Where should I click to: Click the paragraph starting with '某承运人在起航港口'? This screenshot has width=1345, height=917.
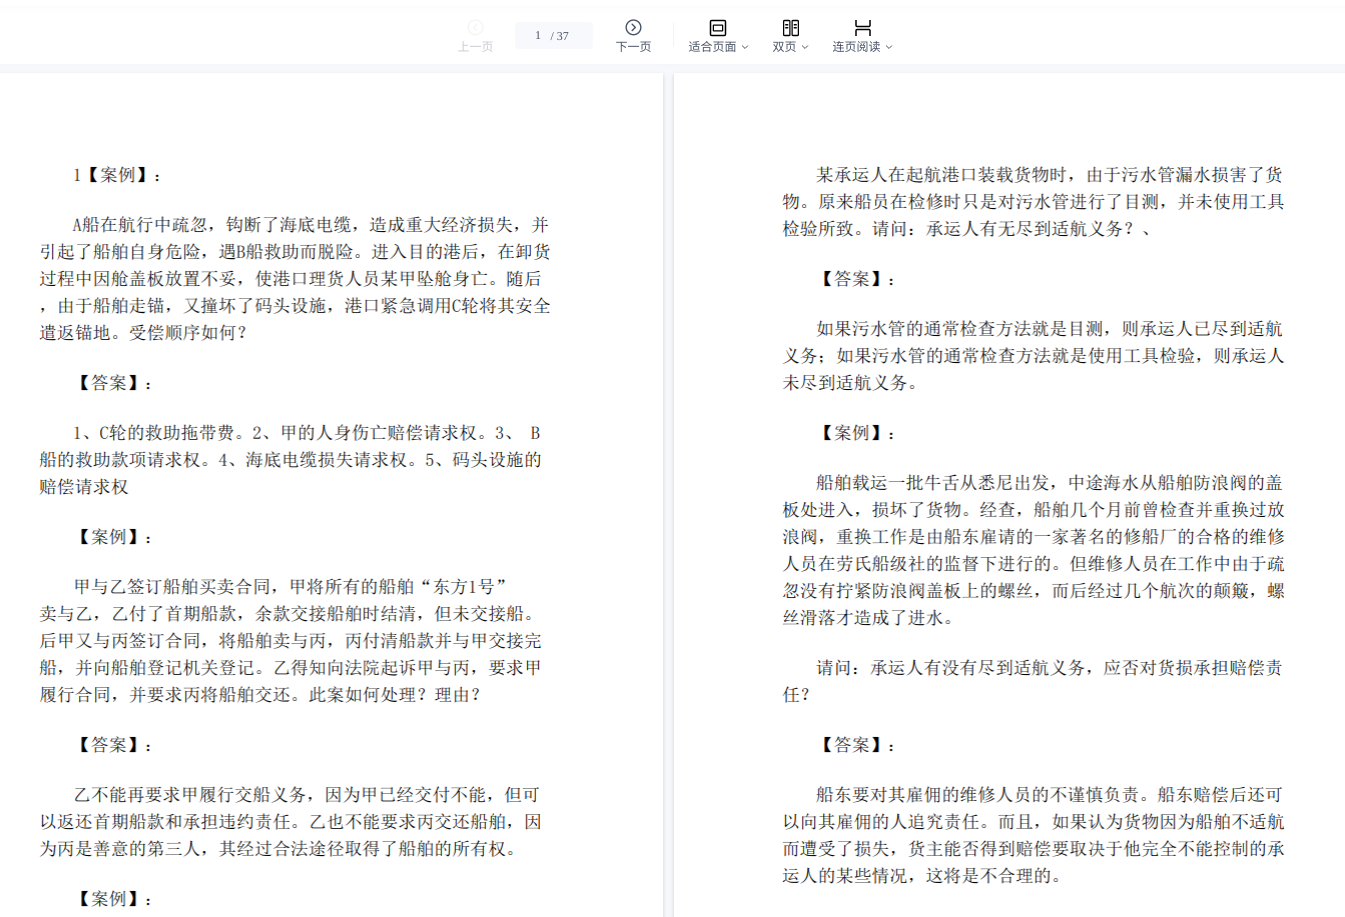pos(1033,201)
